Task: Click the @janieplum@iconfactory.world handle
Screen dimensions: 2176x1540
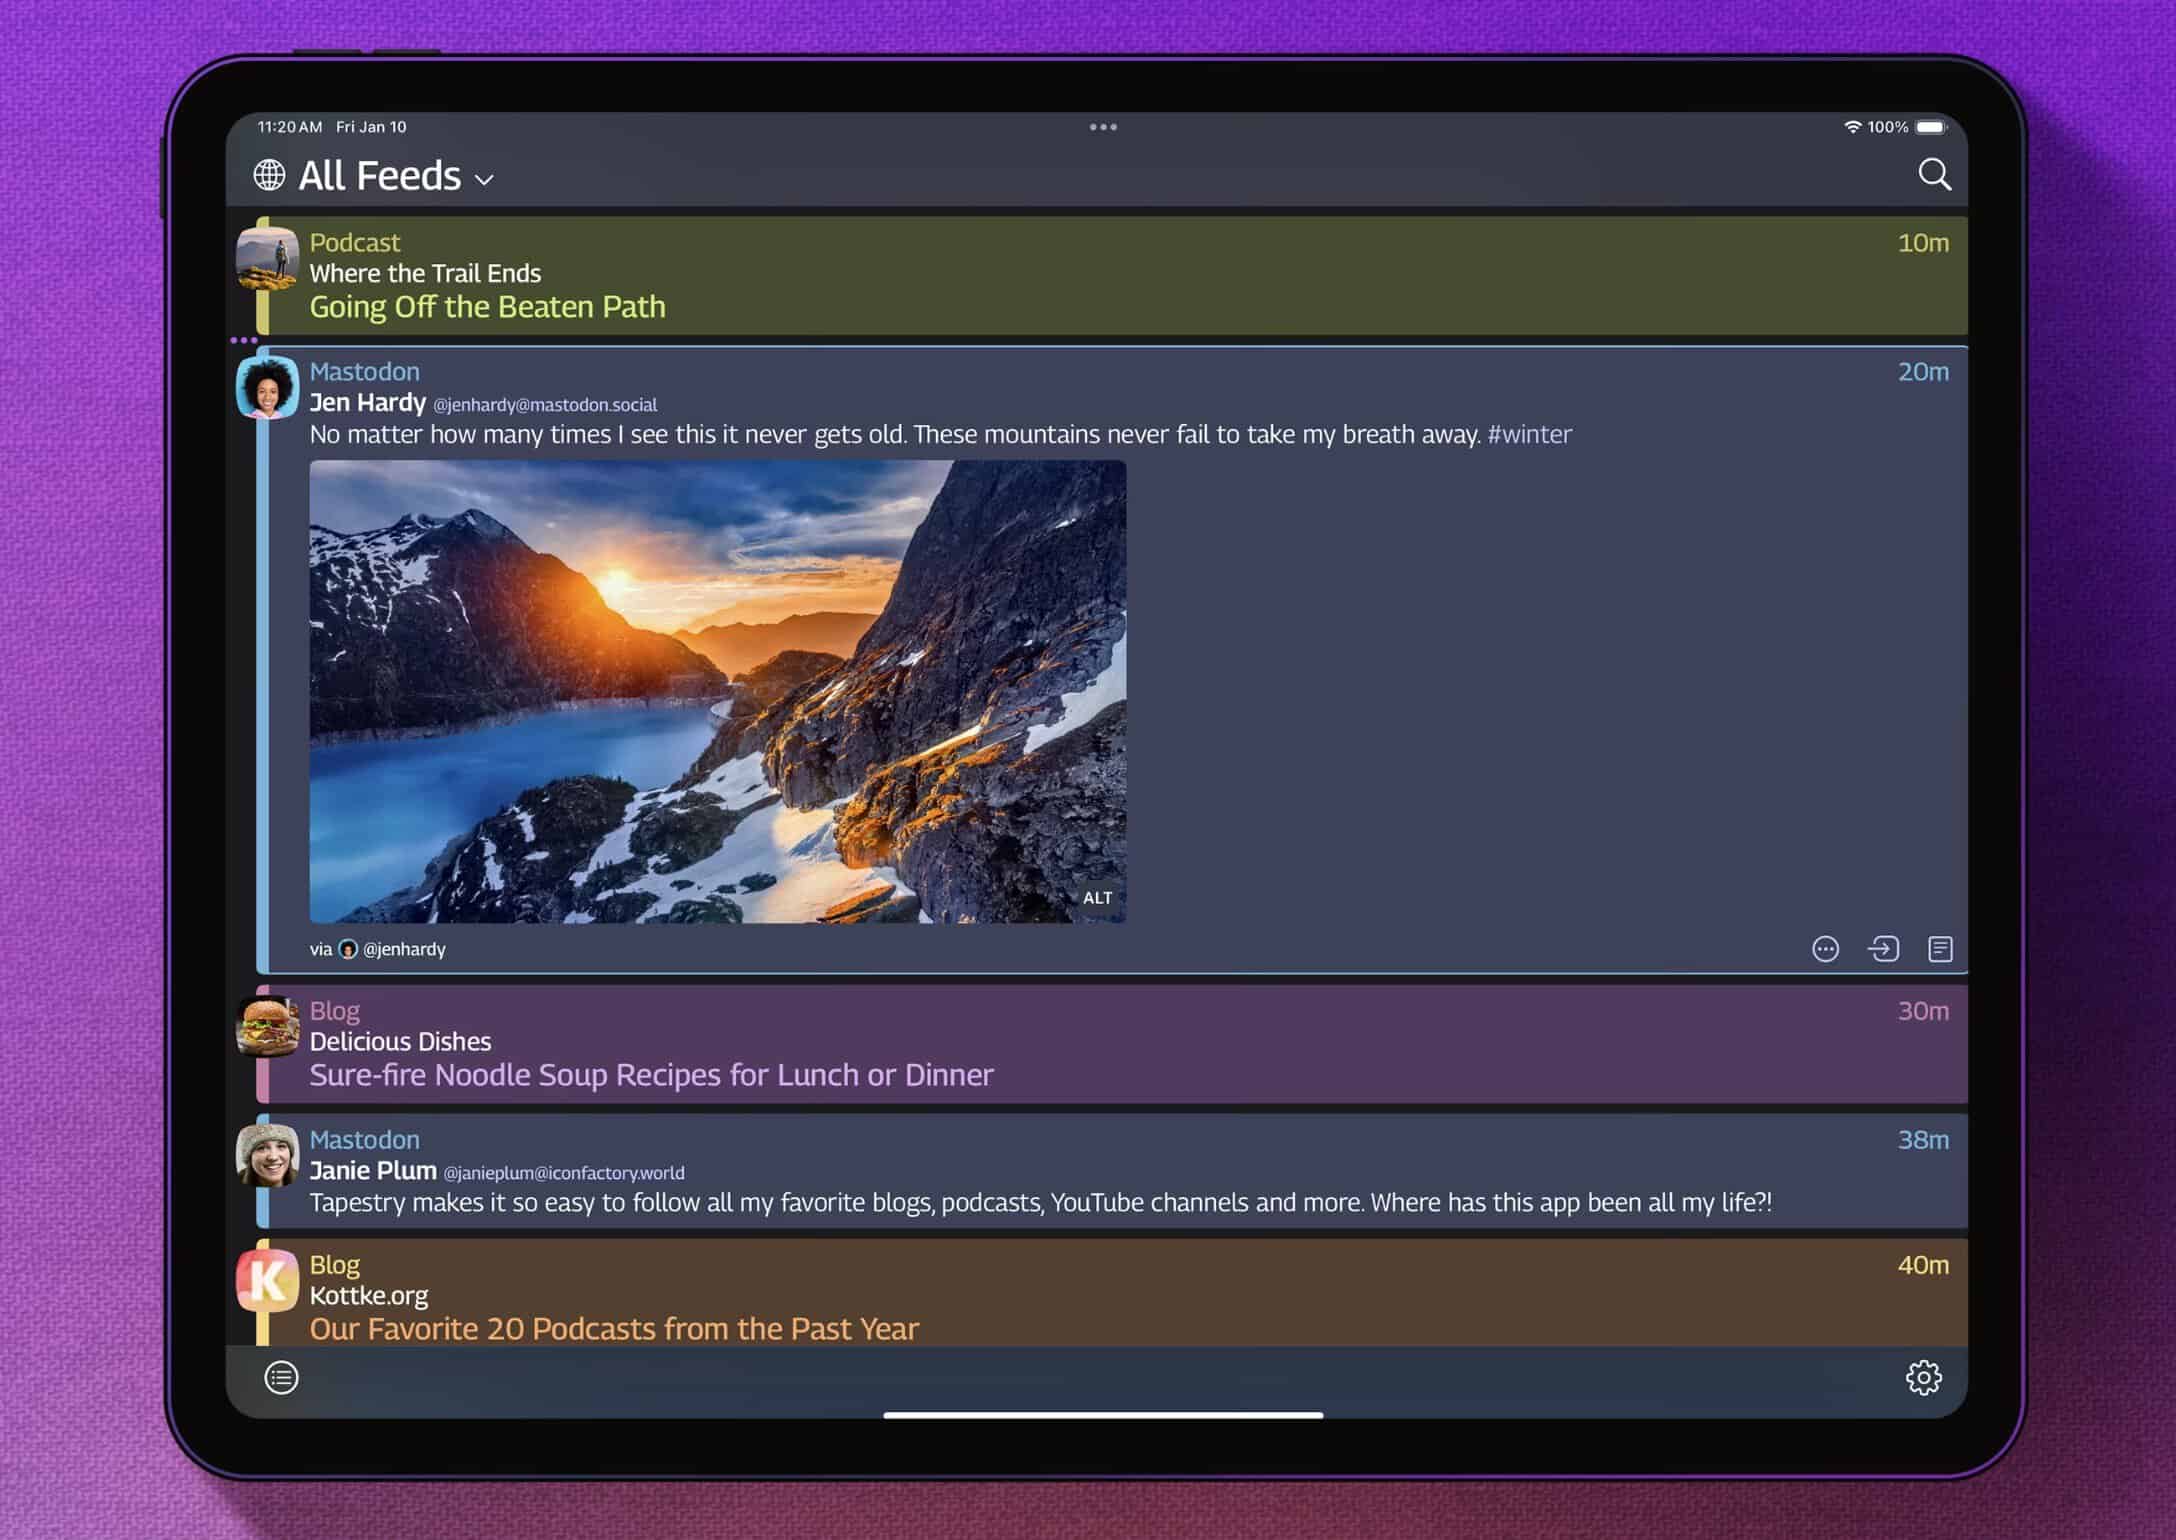Action: pyautogui.click(x=564, y=1173)
